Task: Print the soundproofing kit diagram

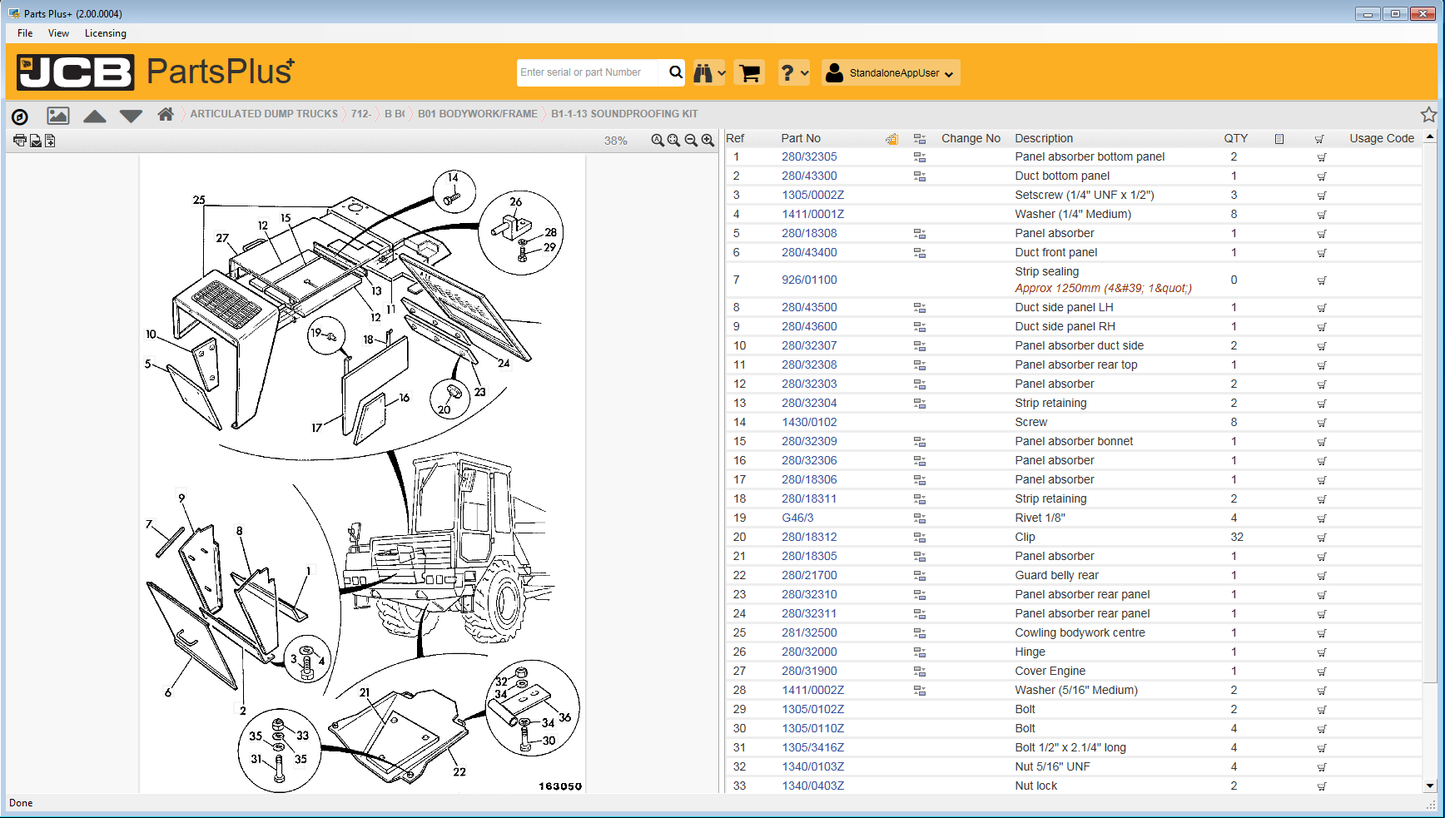Action: click(18, 140)
